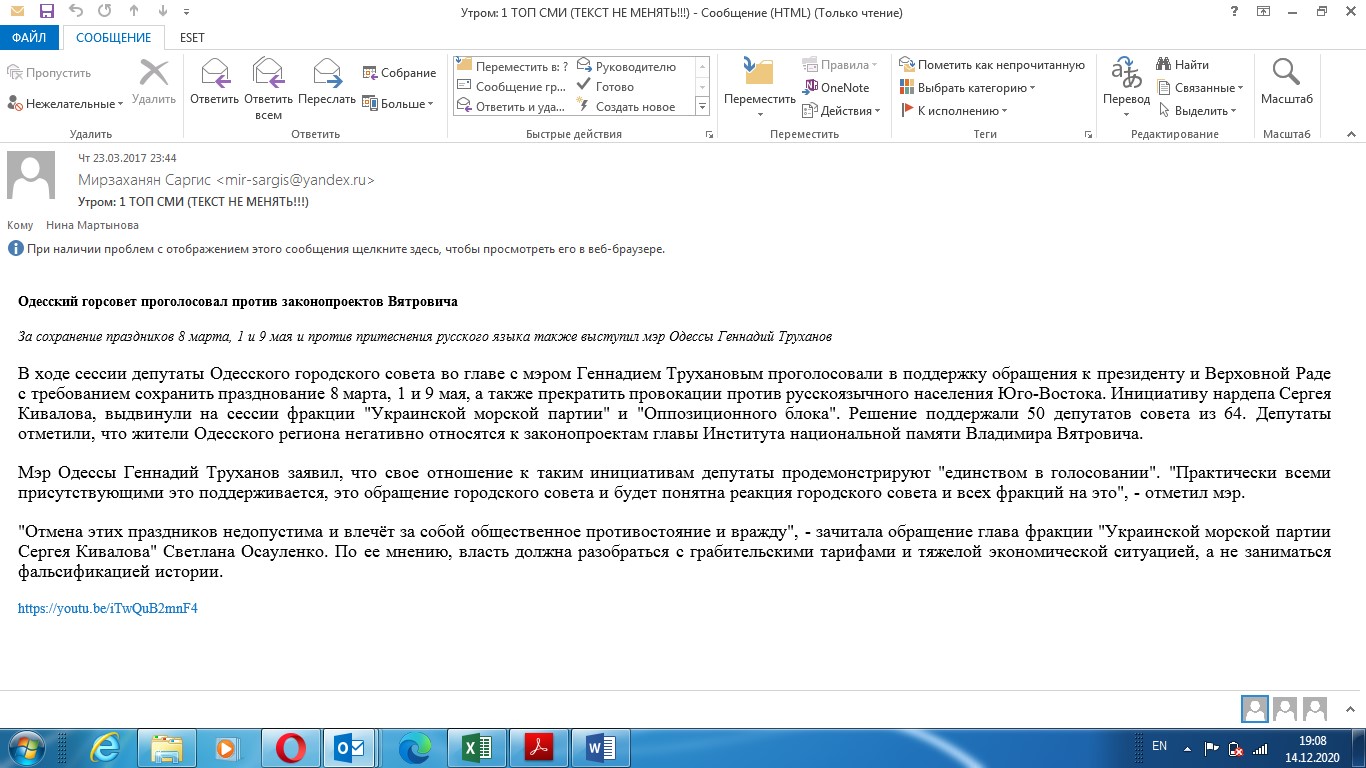This screenshot has width=1366, height=768.
Task: Open the Переместить folder dropdown
Action: pyautogui.click(x=760, y=88)
